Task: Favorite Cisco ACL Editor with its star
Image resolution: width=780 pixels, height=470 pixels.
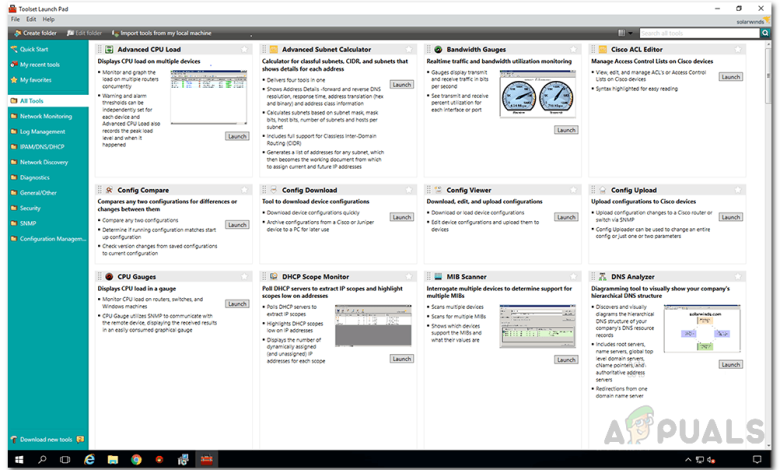Action: click(738, 49)
